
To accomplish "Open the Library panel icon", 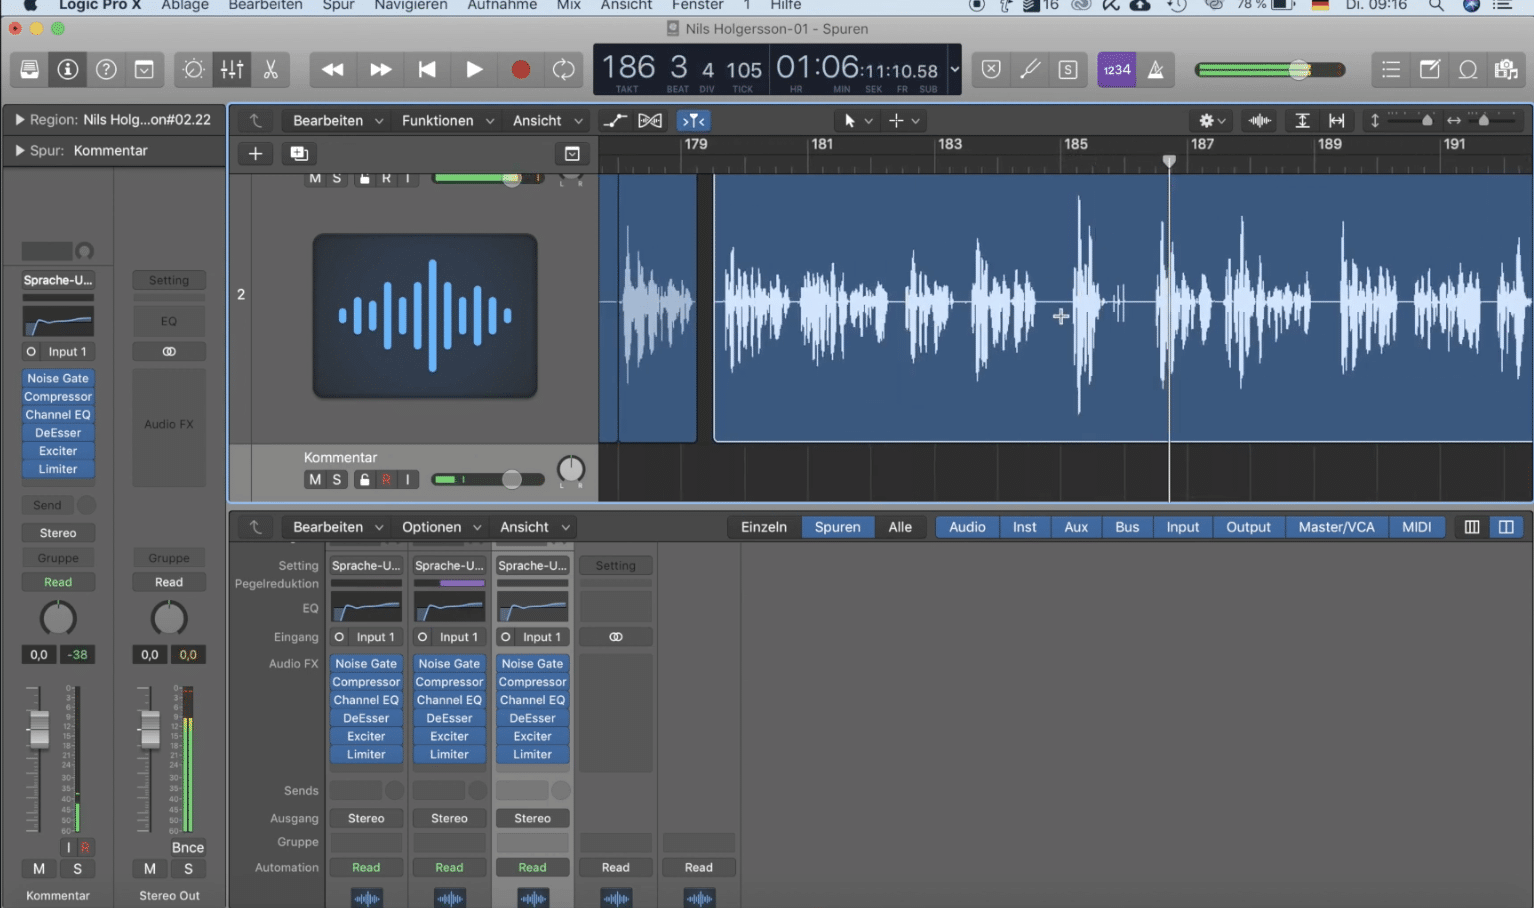I will point(30,69).
